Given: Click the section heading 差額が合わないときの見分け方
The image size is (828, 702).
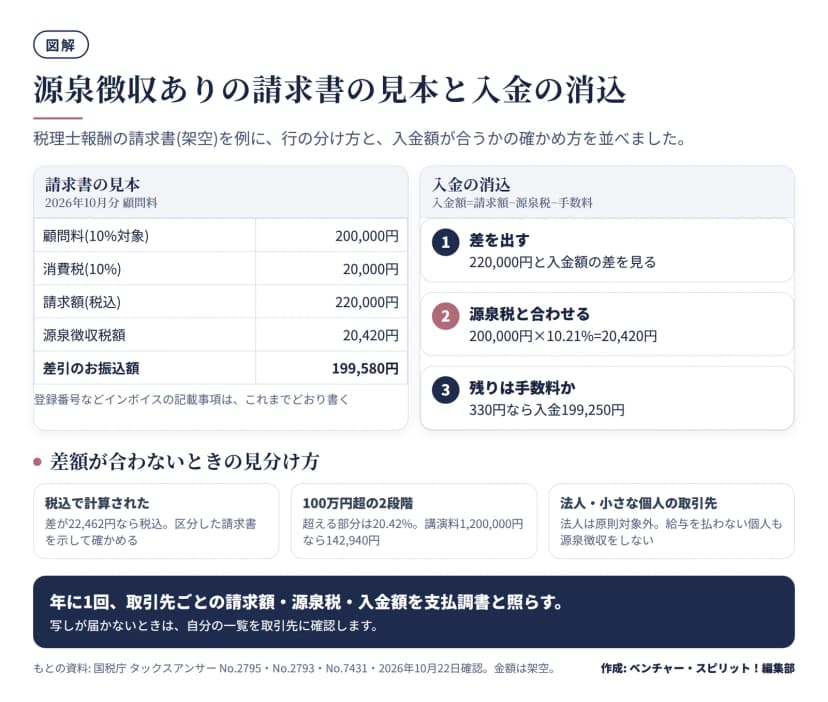Looking at the screenshot, I should tap(184, 461).
